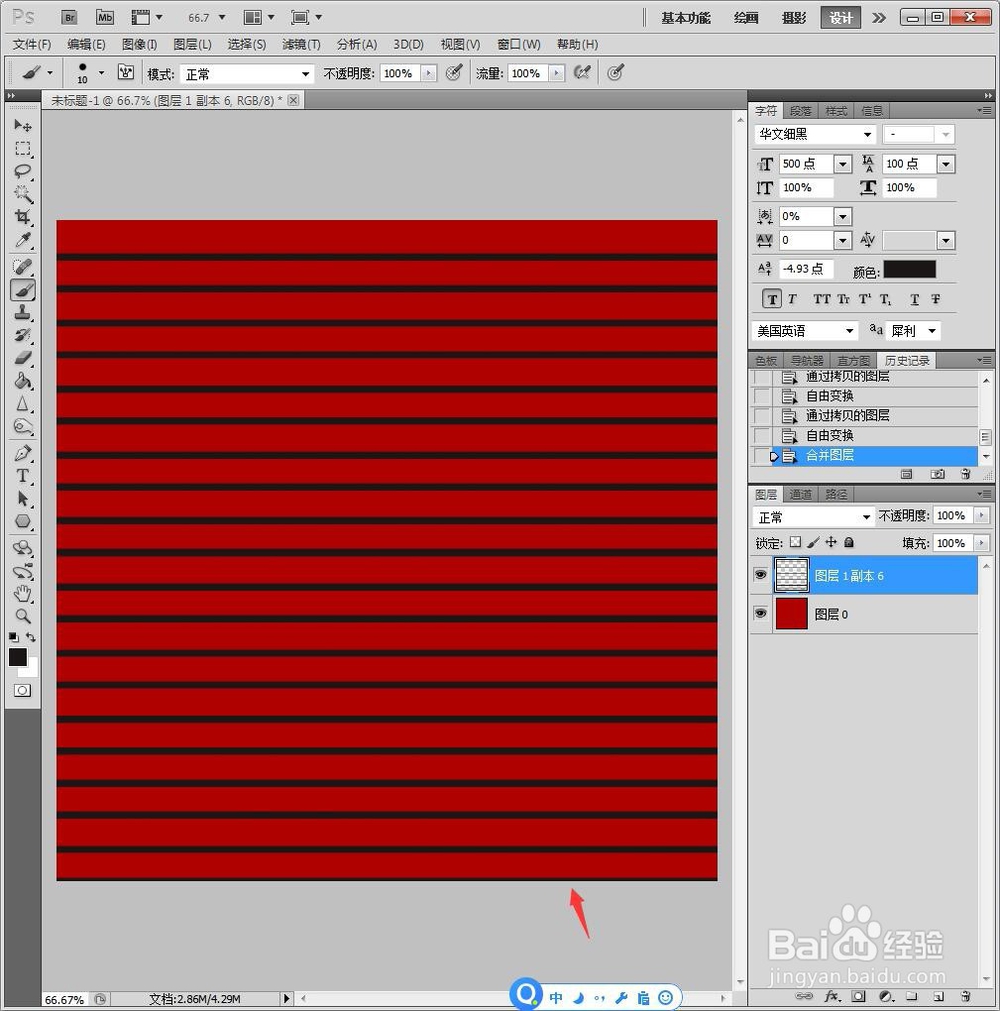Launch Adobe Bridge from top bar
Viewport: 1000px width, 1011px height.
[x=70, y=17]
